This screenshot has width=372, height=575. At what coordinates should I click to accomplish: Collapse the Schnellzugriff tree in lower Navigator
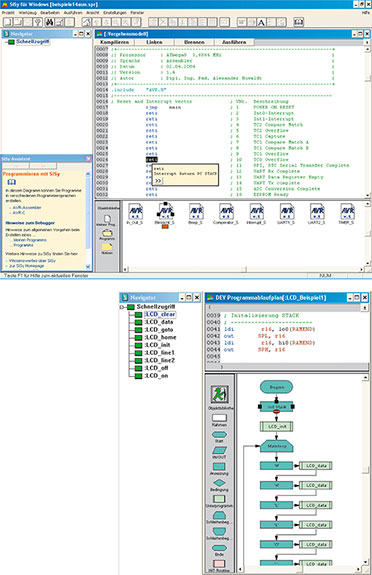coord(122,307)
